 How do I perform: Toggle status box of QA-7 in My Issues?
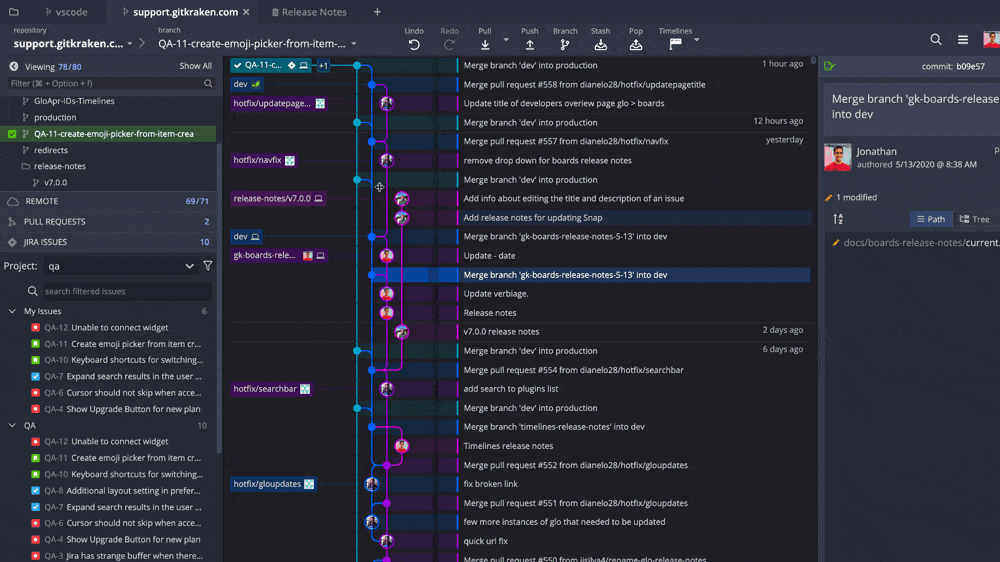tap(36, 376)
